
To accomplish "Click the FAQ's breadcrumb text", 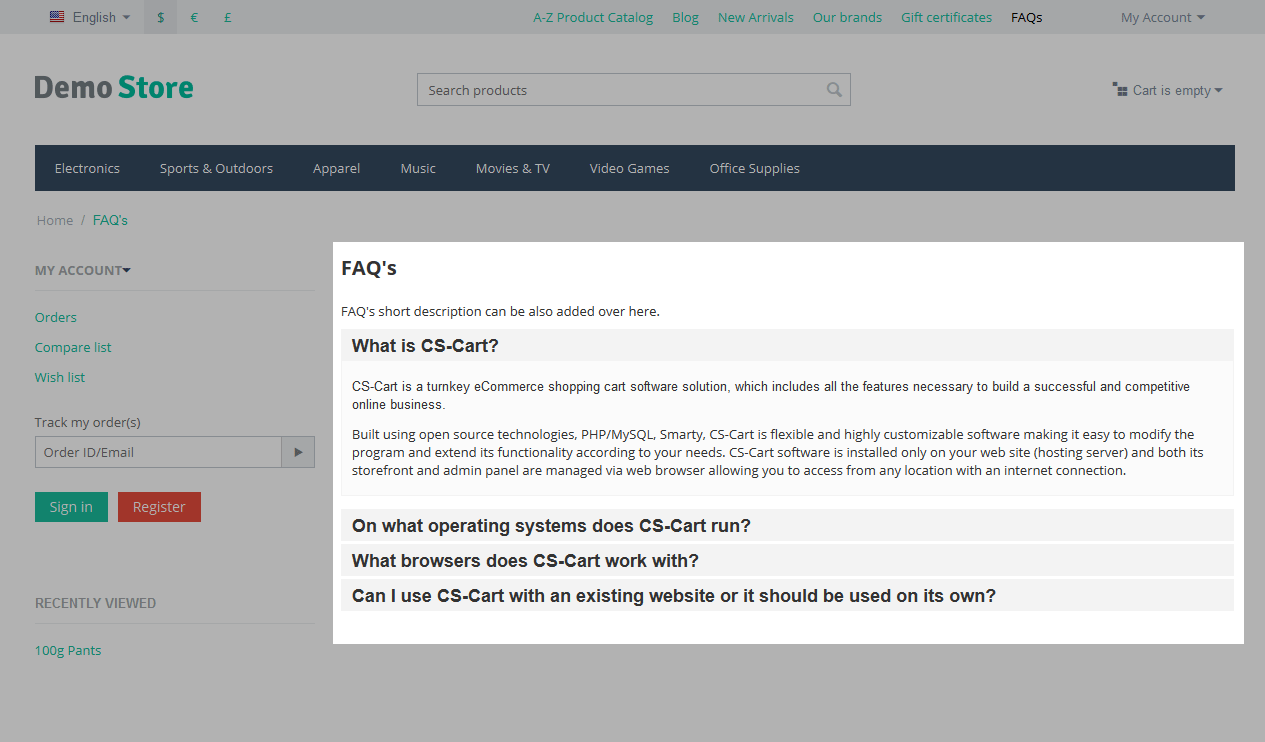I will (x=110, y=220).
